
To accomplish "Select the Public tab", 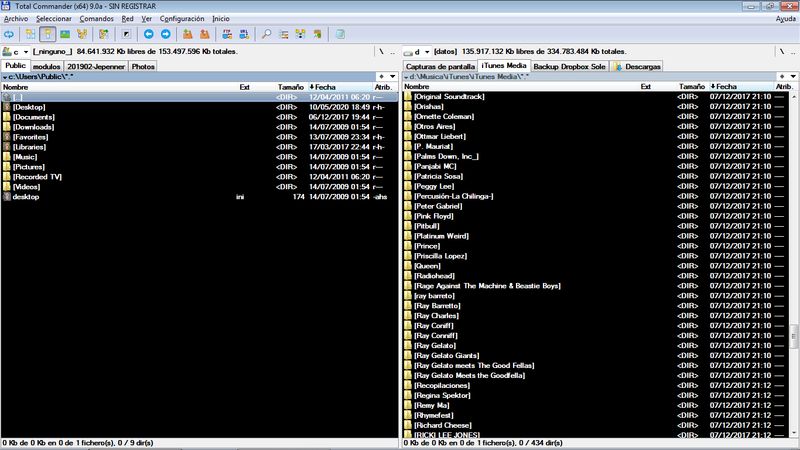I will coord(15,66).
